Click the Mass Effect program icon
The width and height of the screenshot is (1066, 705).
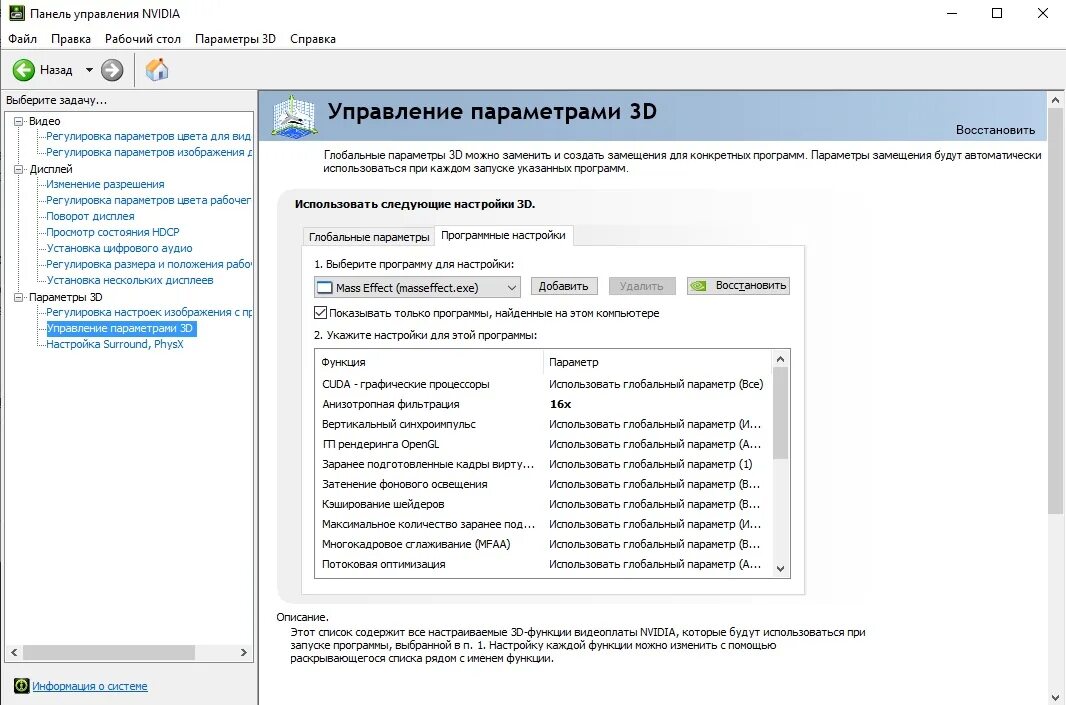[x=325, y=288]
